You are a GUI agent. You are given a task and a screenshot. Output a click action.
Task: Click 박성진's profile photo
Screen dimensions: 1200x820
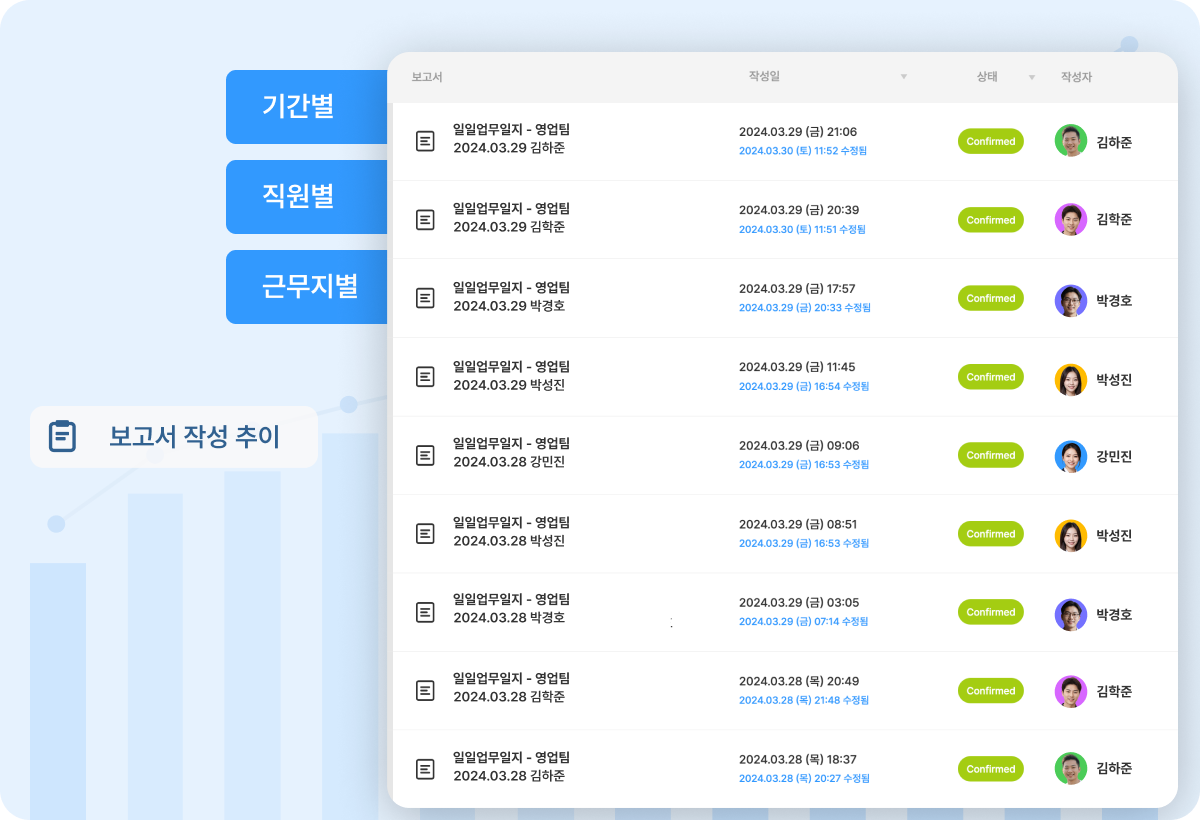pos(1071,376)
